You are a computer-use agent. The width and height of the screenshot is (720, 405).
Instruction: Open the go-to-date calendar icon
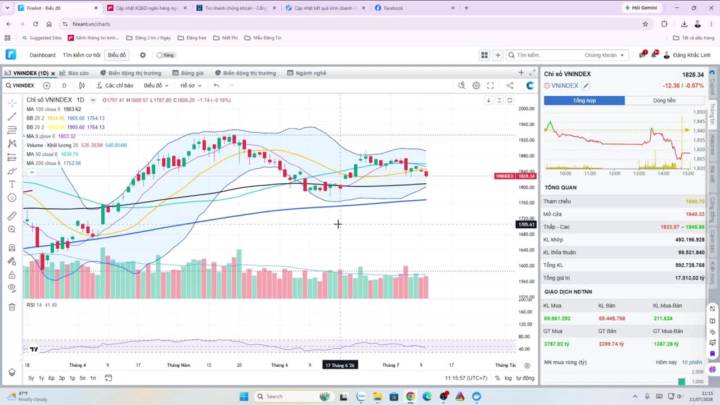(x=108, y=378)
